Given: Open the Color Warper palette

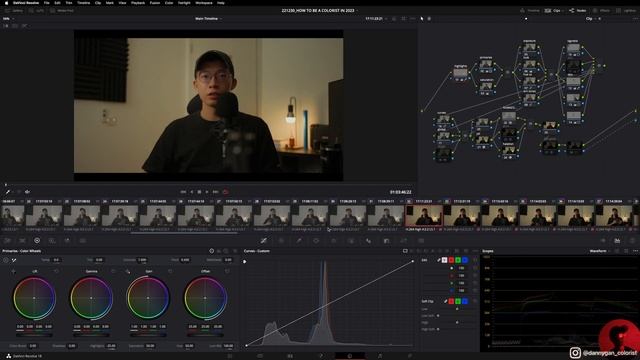Looking at the screenshot, I should tap(281, 241).
